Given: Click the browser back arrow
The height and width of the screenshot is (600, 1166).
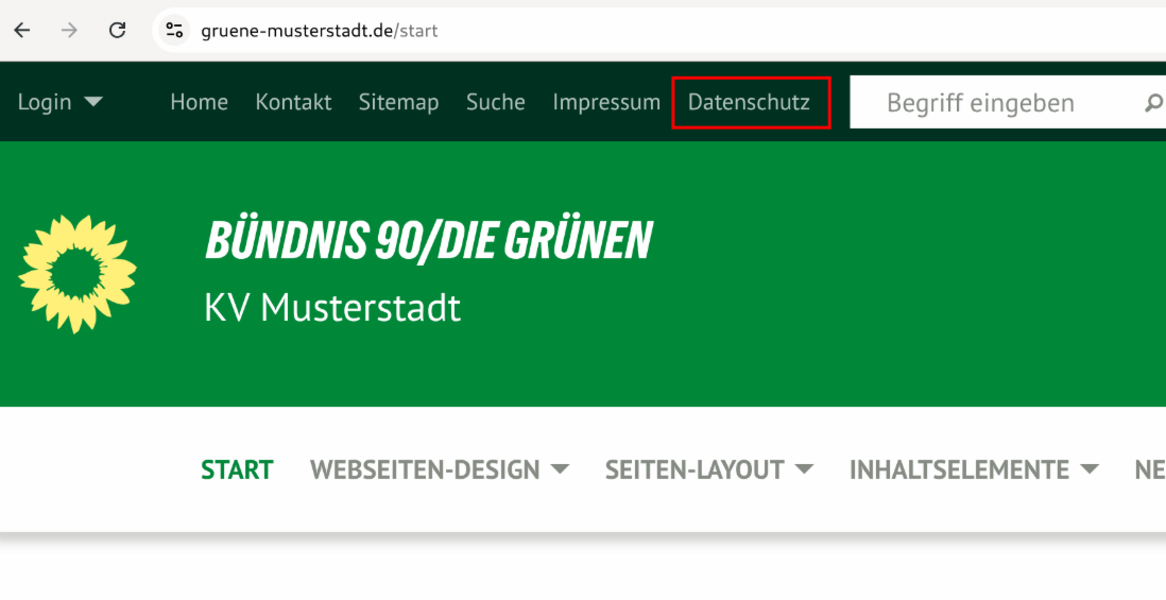Looking at the screenshot, I should pos(22,30).
